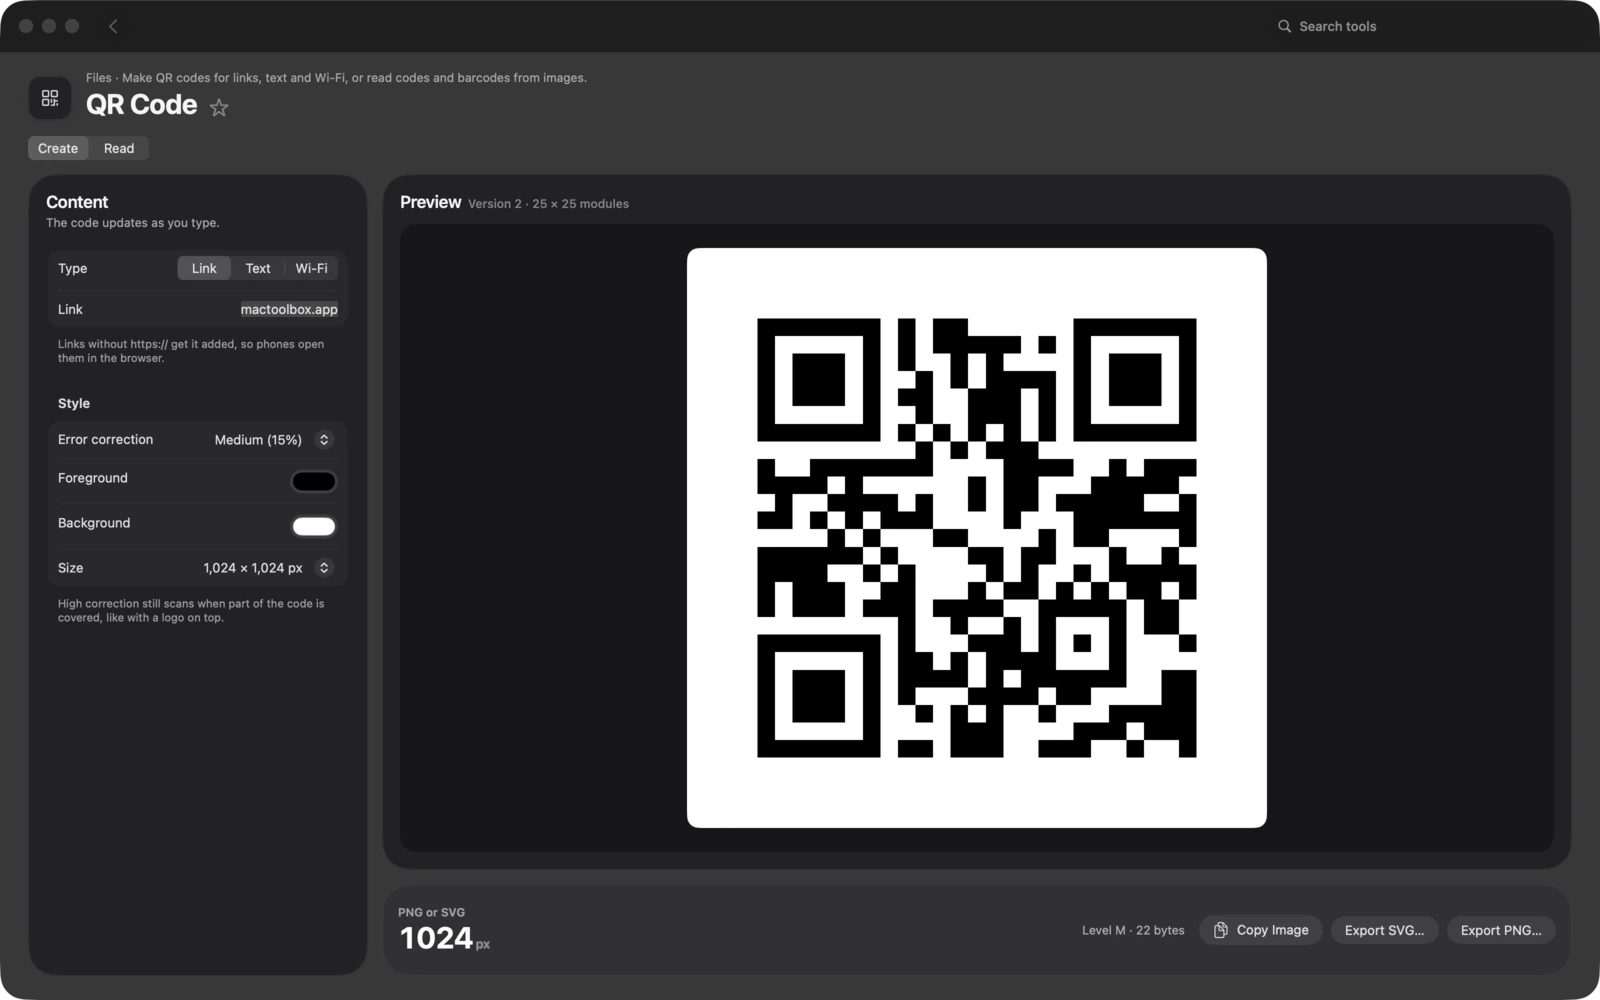Click the "QR Code" page title

[142, 105]
